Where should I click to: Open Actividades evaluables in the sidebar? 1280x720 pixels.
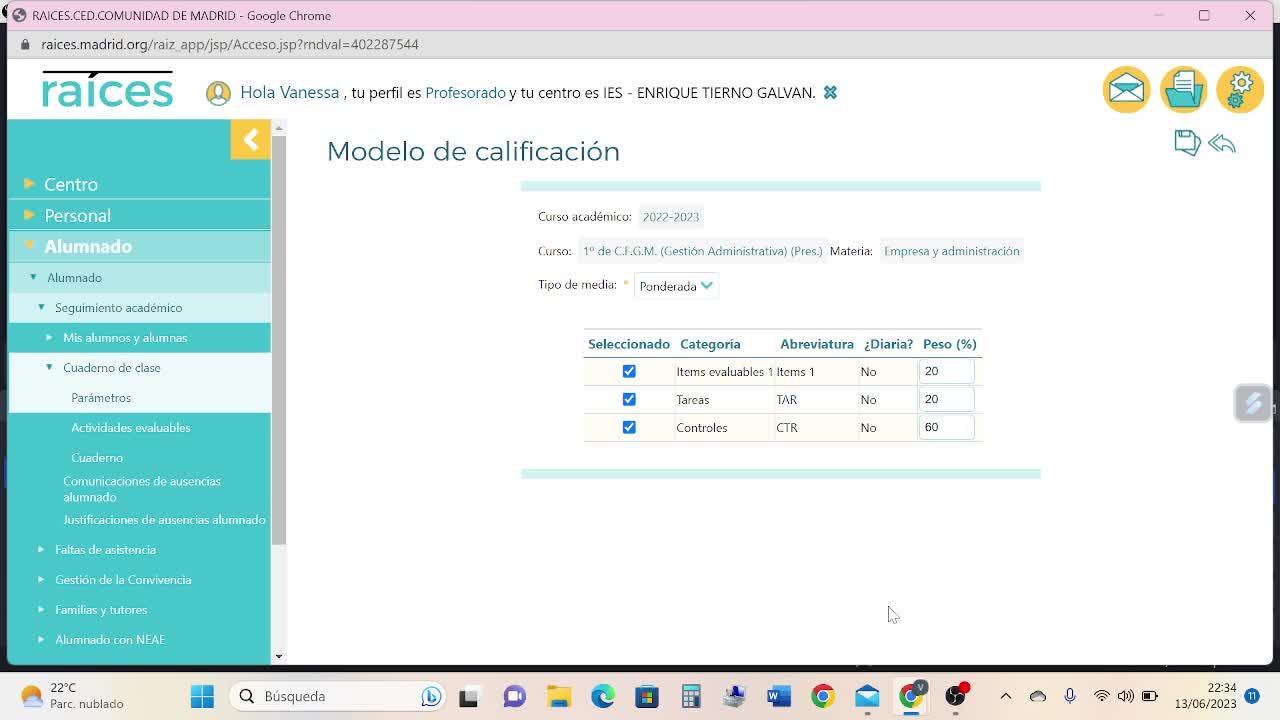click(130, 427)
